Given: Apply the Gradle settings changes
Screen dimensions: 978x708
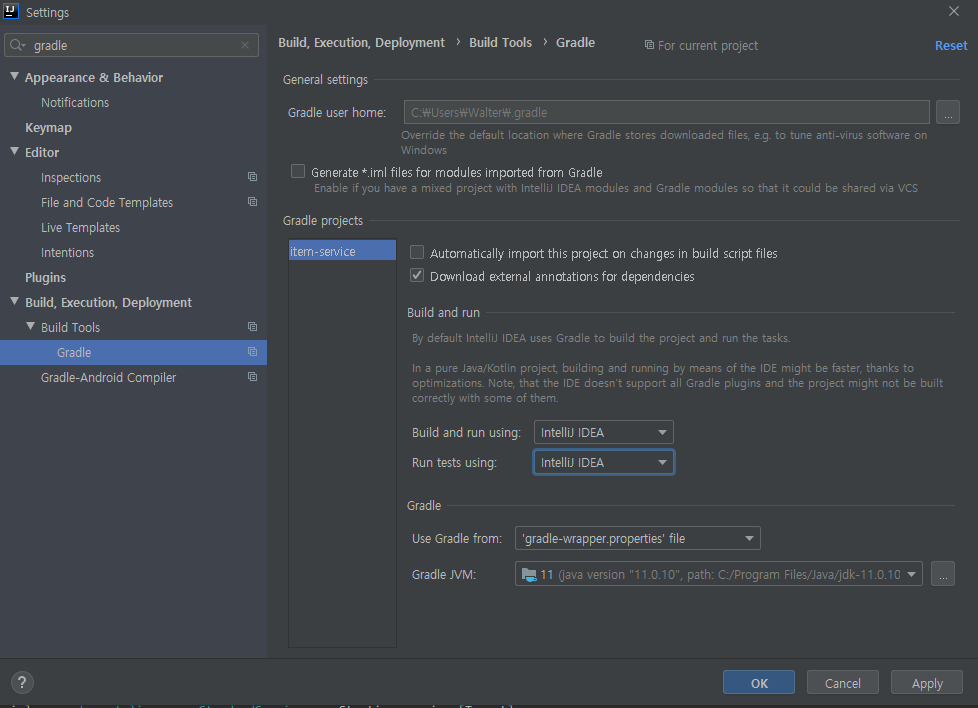Looking at the screenshot, I should pos(926,682).
